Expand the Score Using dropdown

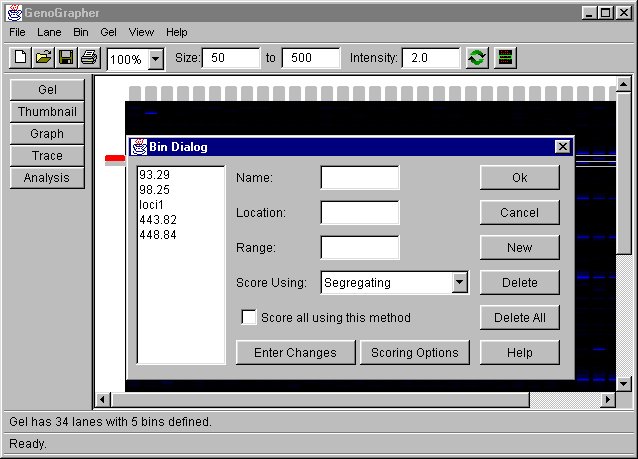459,283
